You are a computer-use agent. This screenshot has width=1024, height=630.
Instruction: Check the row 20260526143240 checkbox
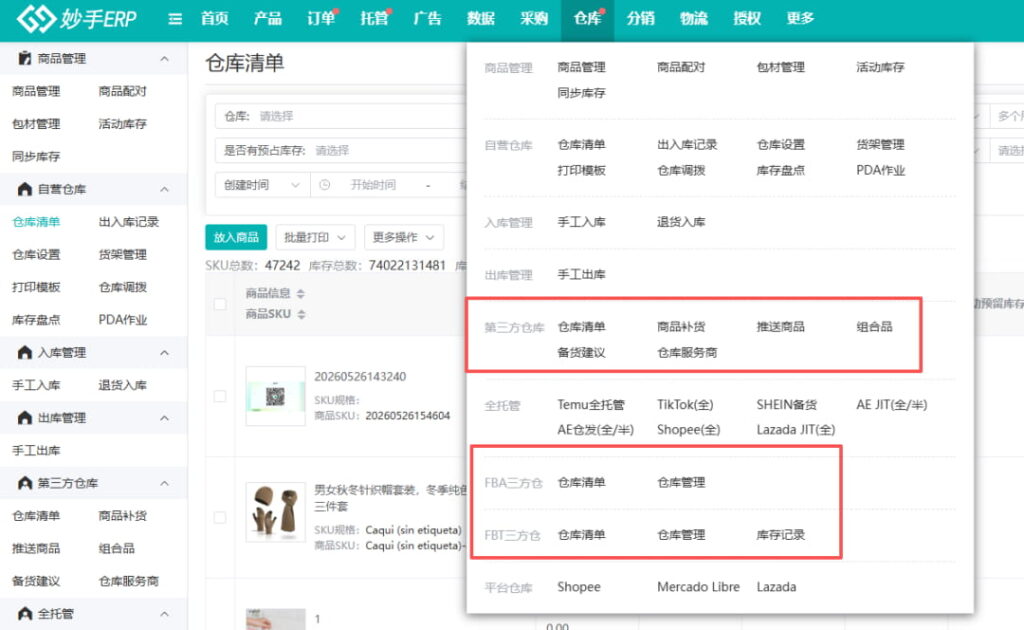click(220, 396)
